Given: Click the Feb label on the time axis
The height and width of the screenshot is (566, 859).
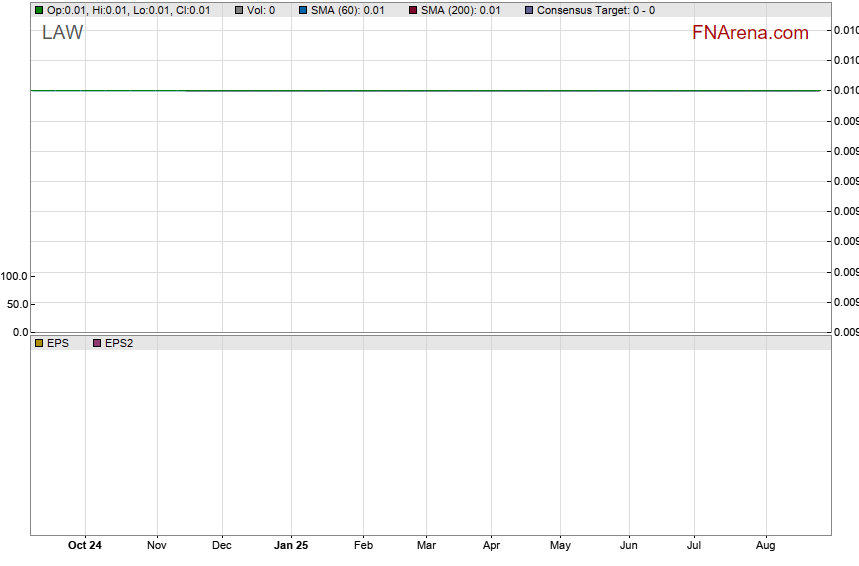Looking at the screenshot, I should coord(363,546).
